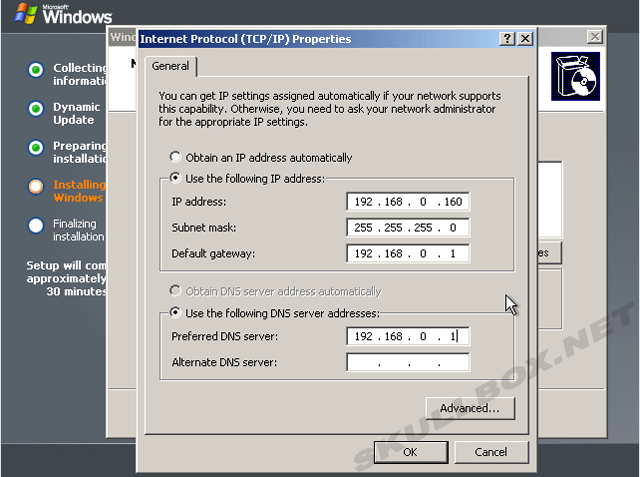Select Obtain DNS server address automatically
Screen dimensions: 640x477
click(175, 291)
